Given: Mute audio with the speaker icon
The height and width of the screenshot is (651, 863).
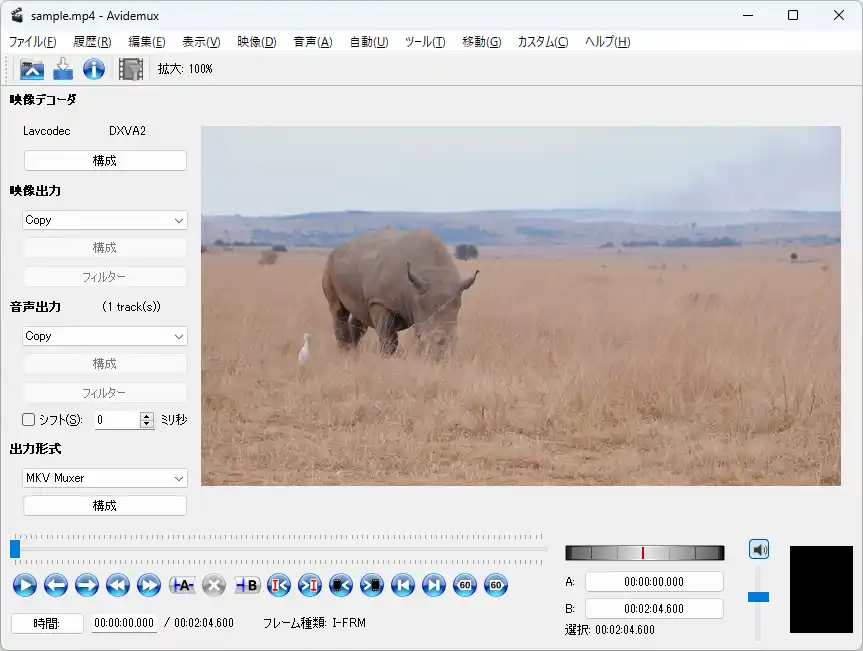Looking at the screenshot, I should [759, 549].
